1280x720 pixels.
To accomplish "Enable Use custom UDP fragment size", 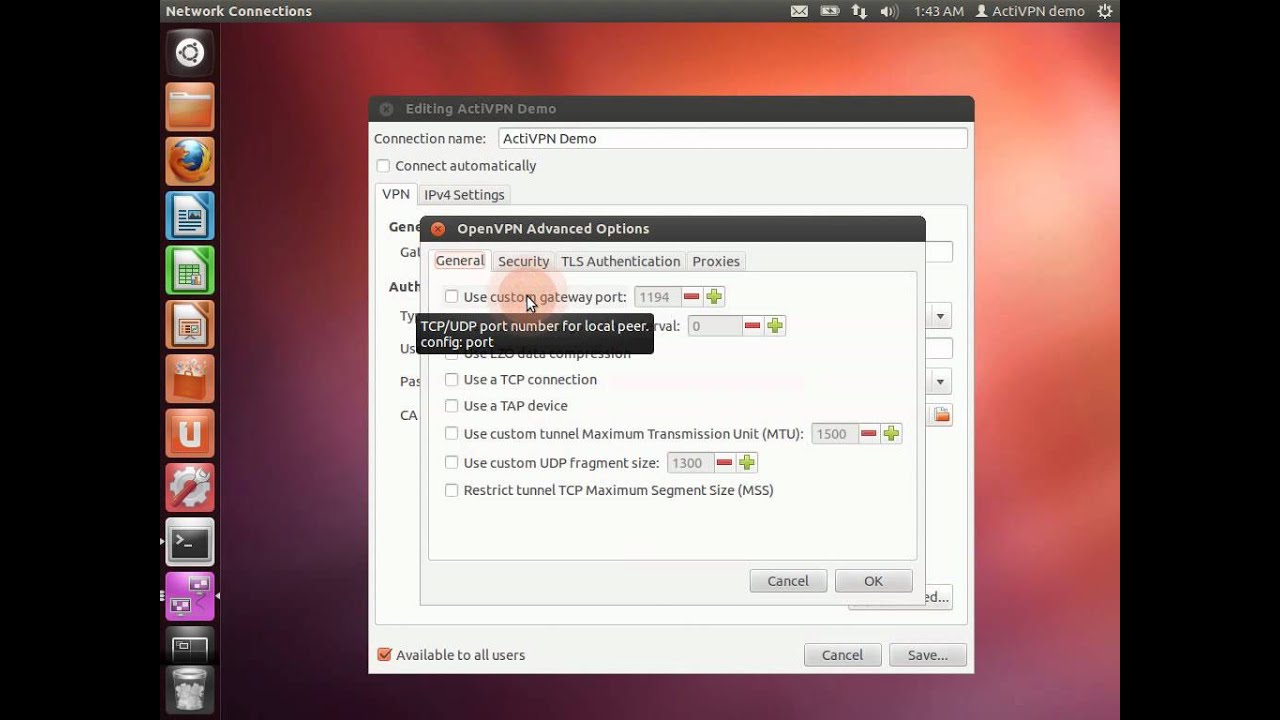I will pos(451,463).
